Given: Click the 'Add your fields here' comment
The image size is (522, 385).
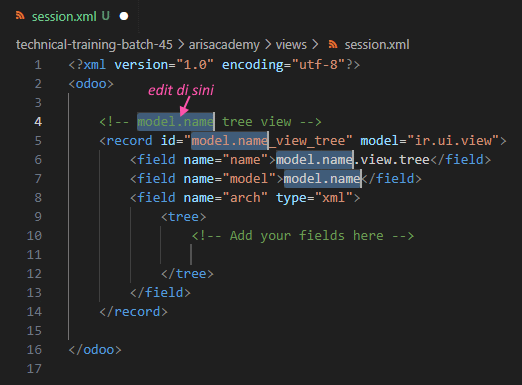Looking at the screenshot, I should coord(303,236).
